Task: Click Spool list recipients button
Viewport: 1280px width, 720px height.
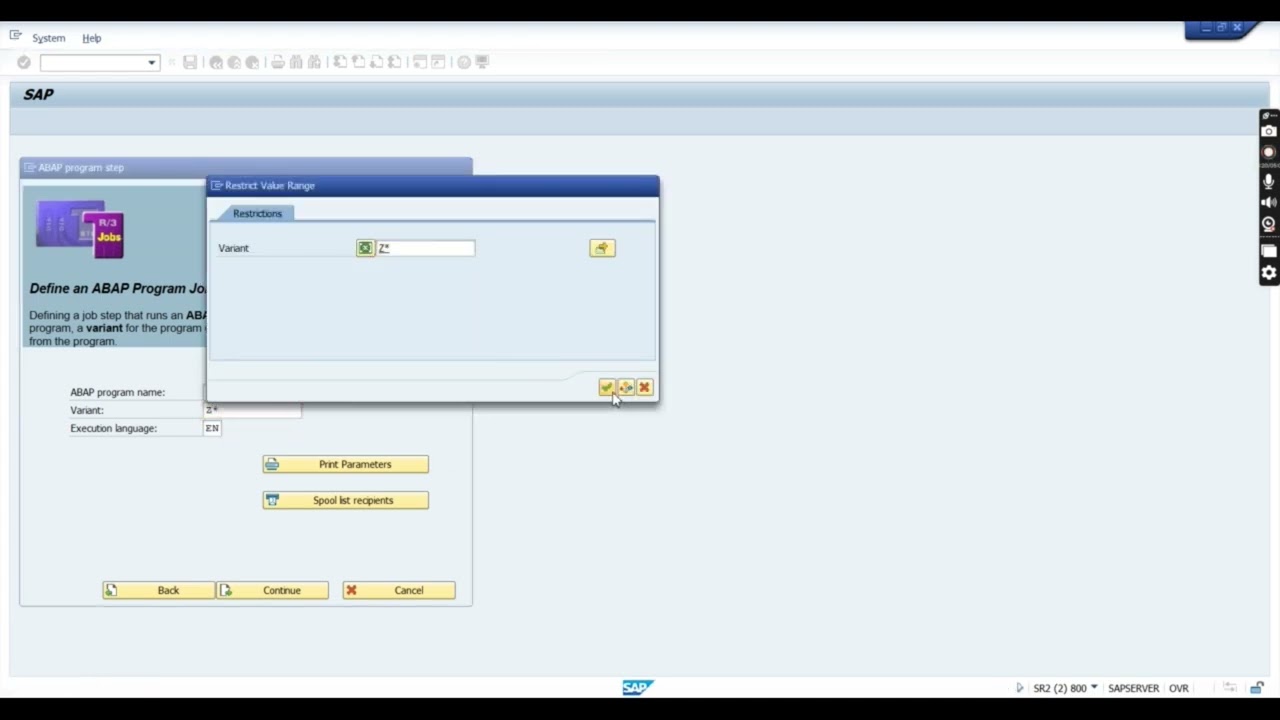Action: pyautogui.click(x=346, y=500)
